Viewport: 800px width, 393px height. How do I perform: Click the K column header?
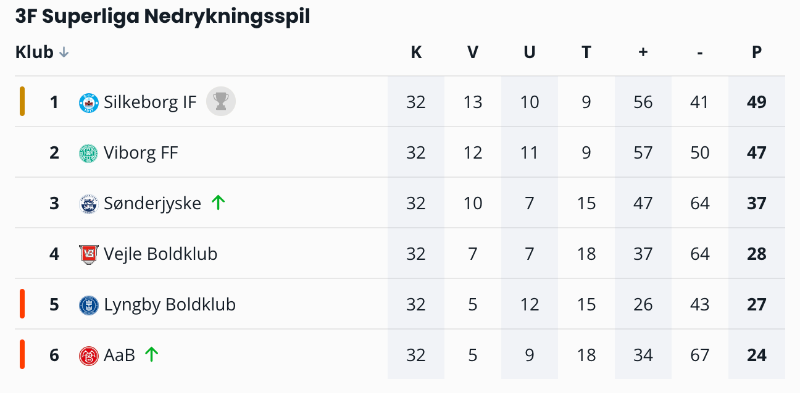(x=416, y=52)
